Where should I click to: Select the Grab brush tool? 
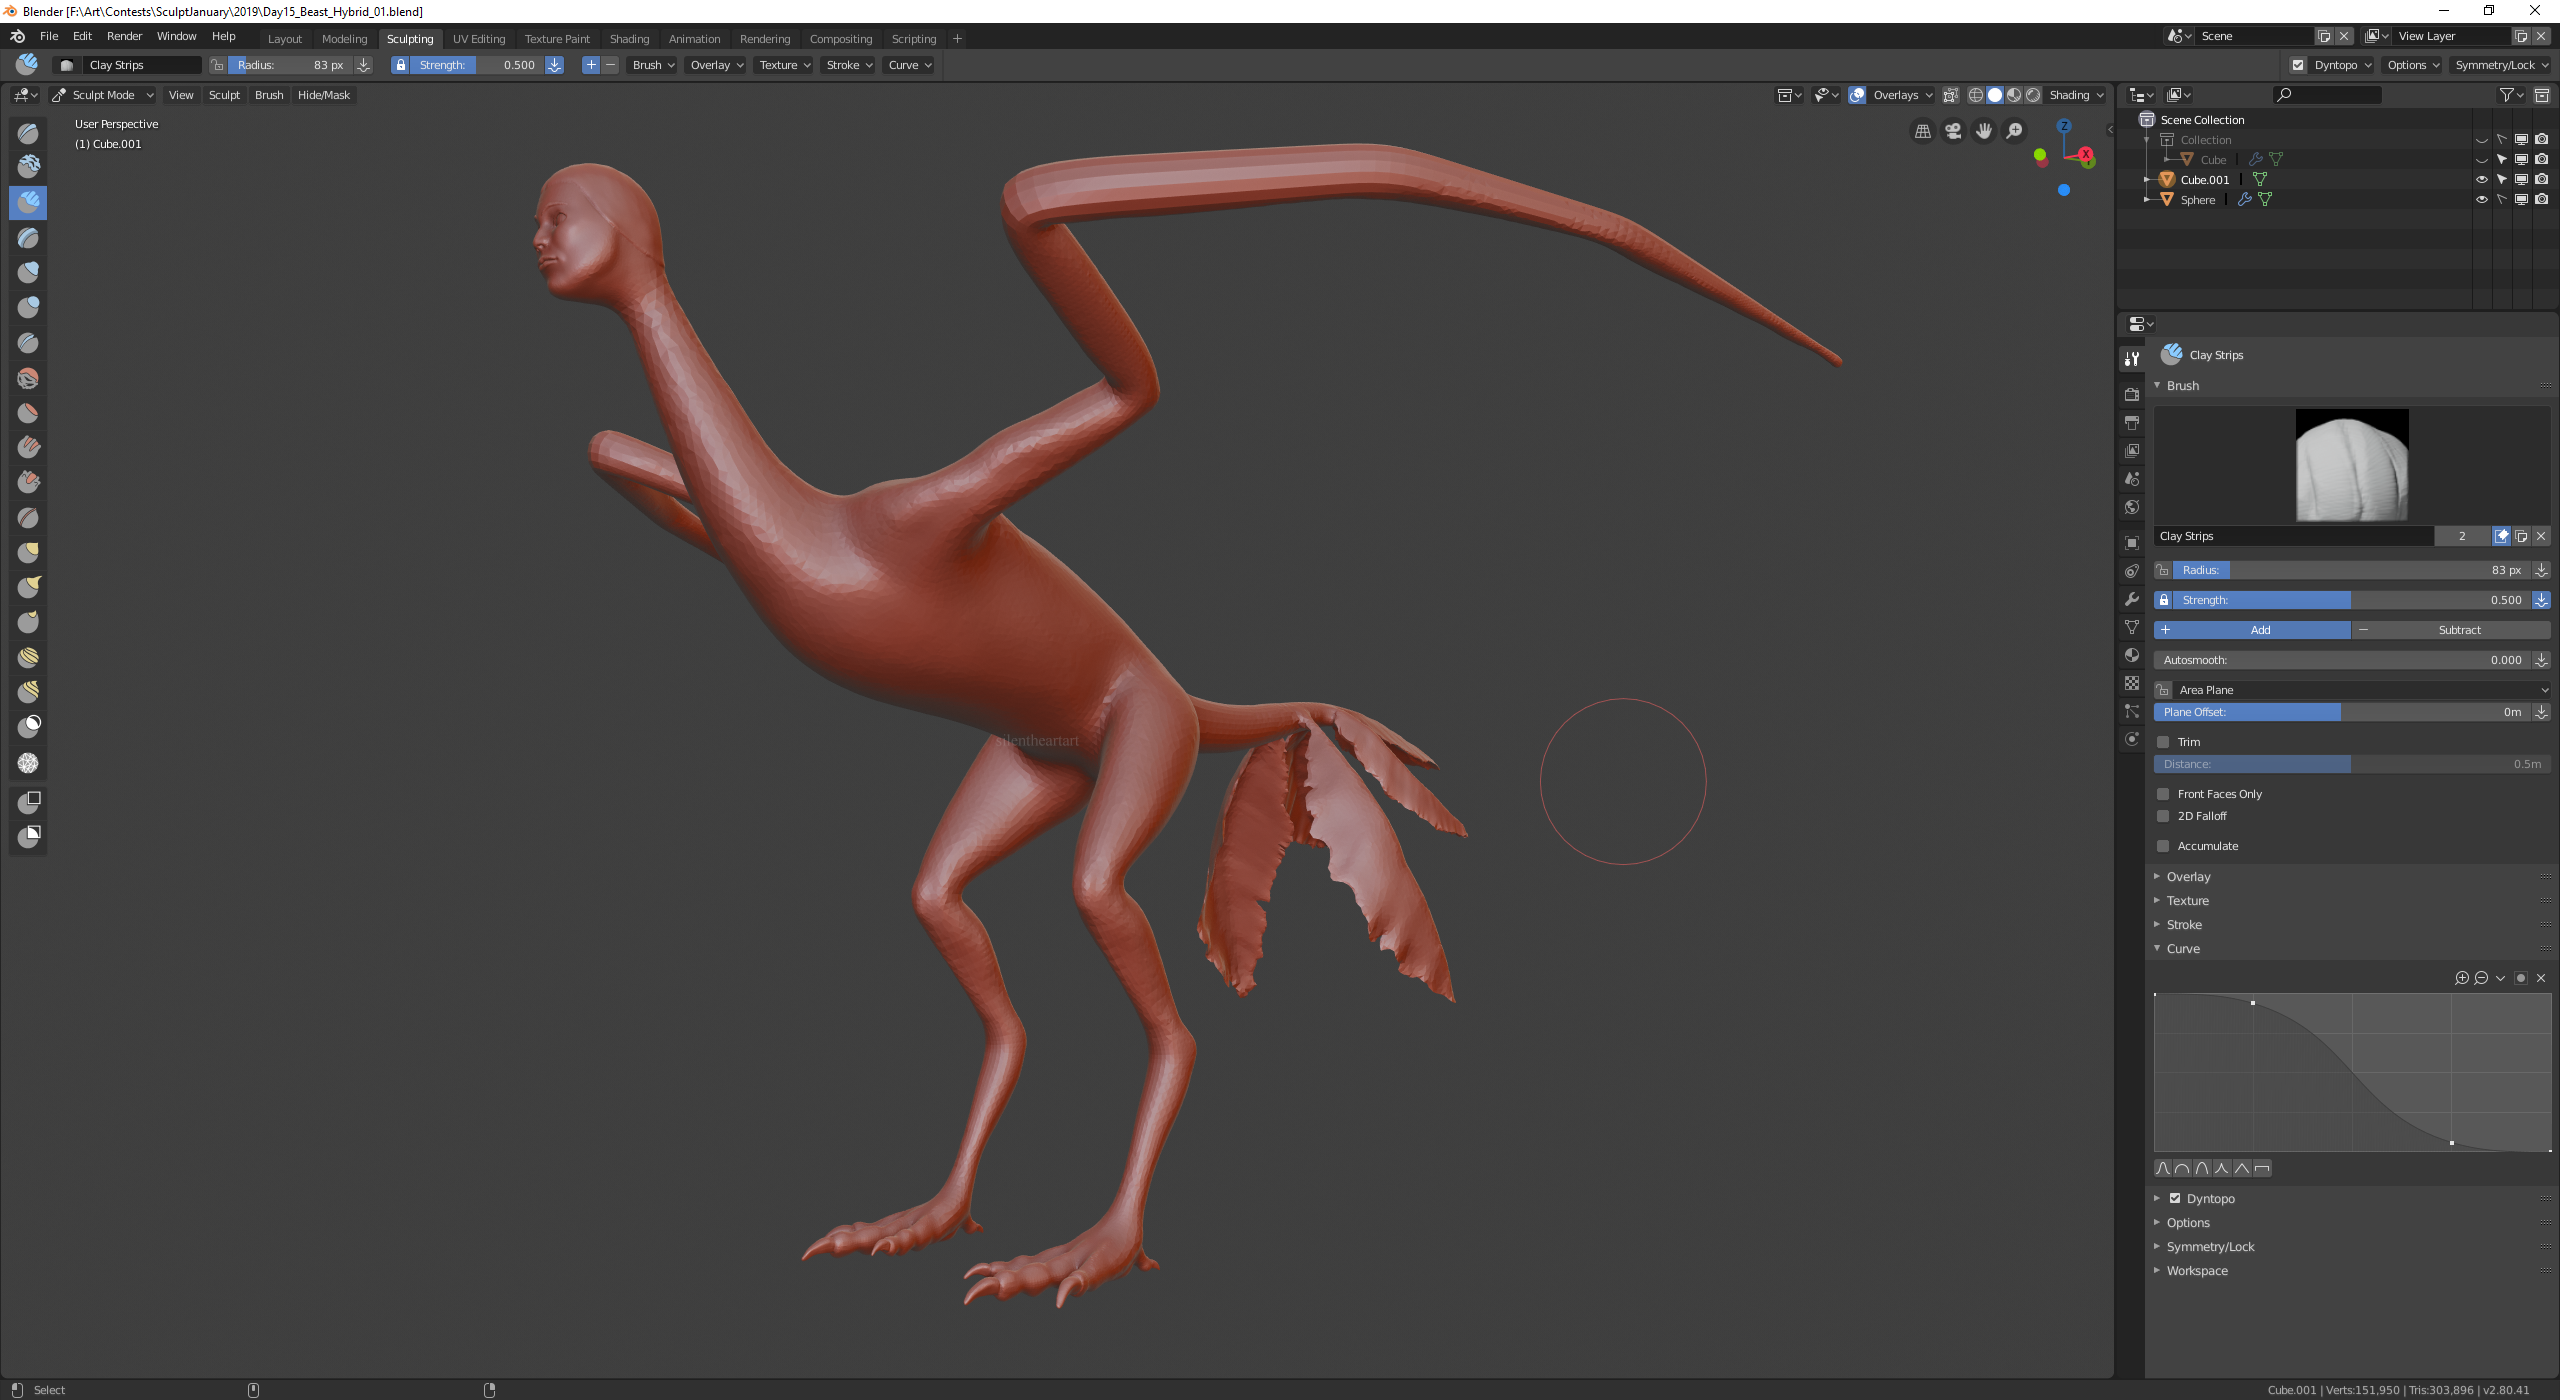click(x=28, y=552)
